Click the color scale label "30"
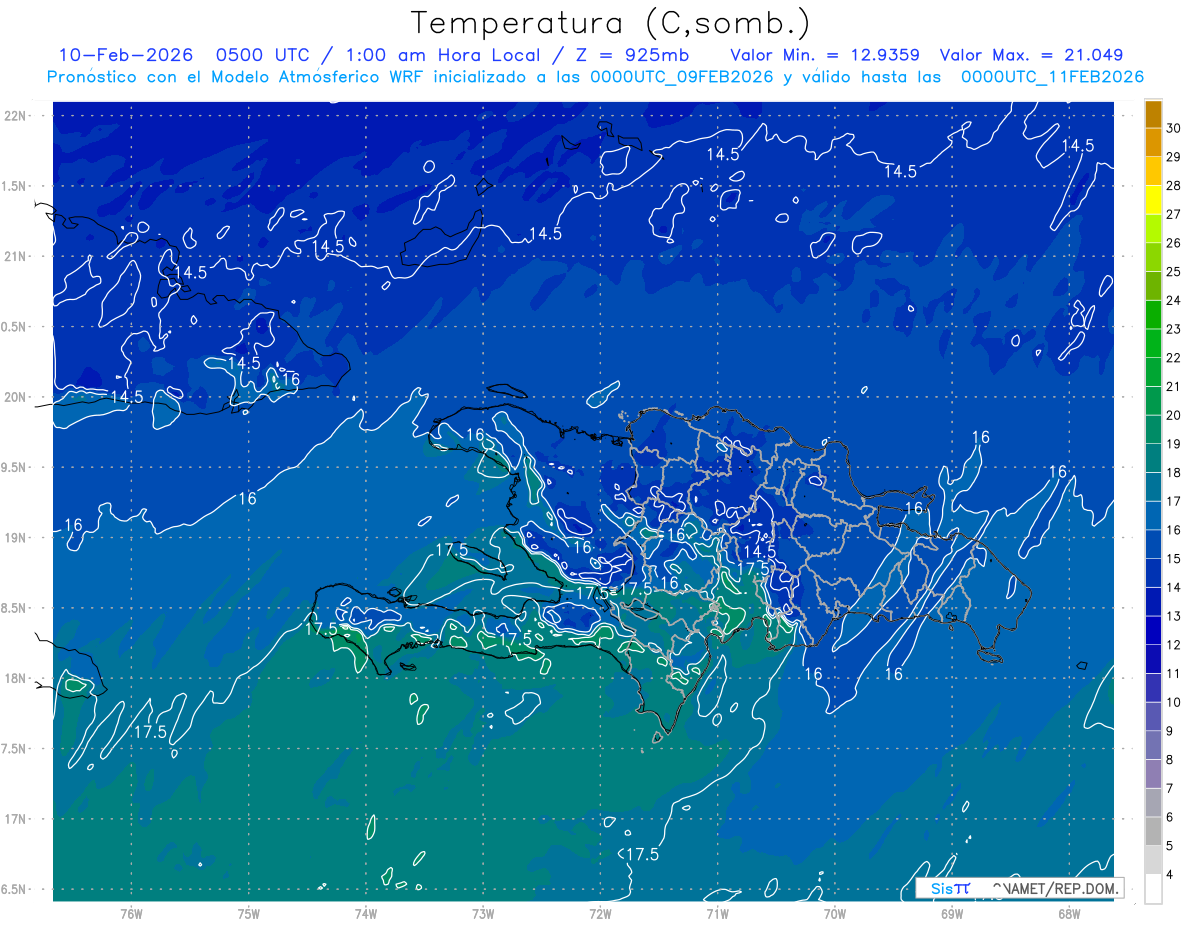This screenshot has width=1200, height=927. tap(1174, 129)
